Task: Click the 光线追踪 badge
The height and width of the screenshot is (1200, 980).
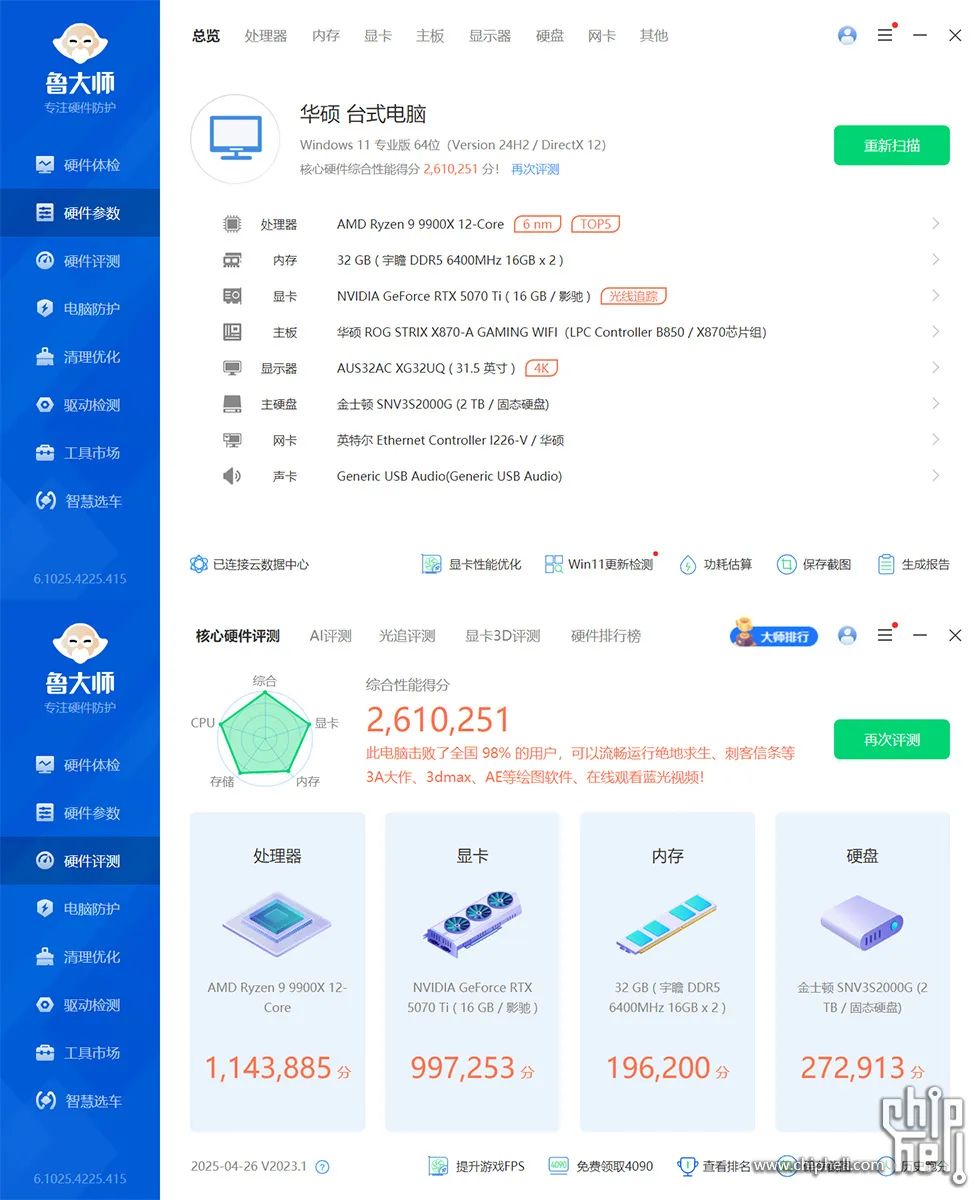Action: tap(634, 296)
